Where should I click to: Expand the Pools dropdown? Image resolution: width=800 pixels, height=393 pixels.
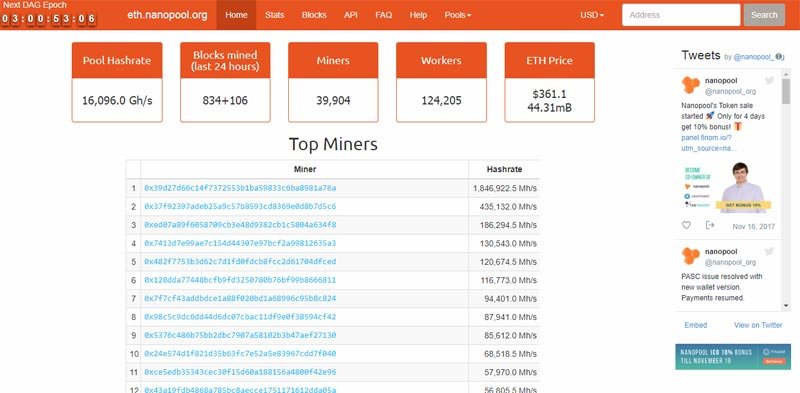point(457,15)
